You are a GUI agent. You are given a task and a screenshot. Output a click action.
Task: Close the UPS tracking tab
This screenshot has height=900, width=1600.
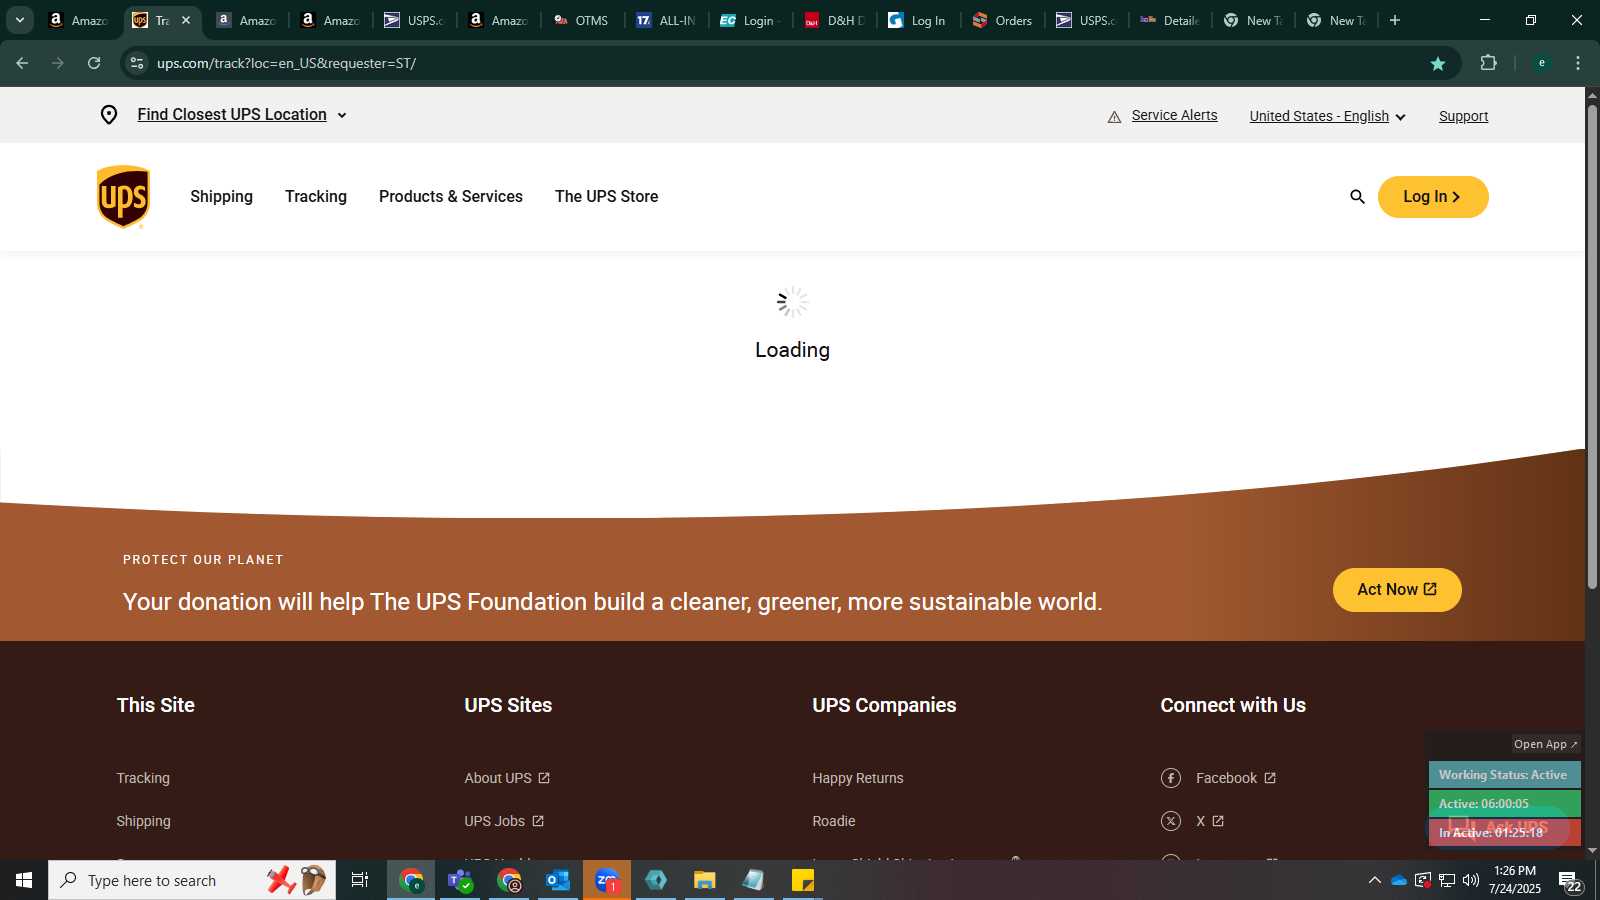(186, 20)
